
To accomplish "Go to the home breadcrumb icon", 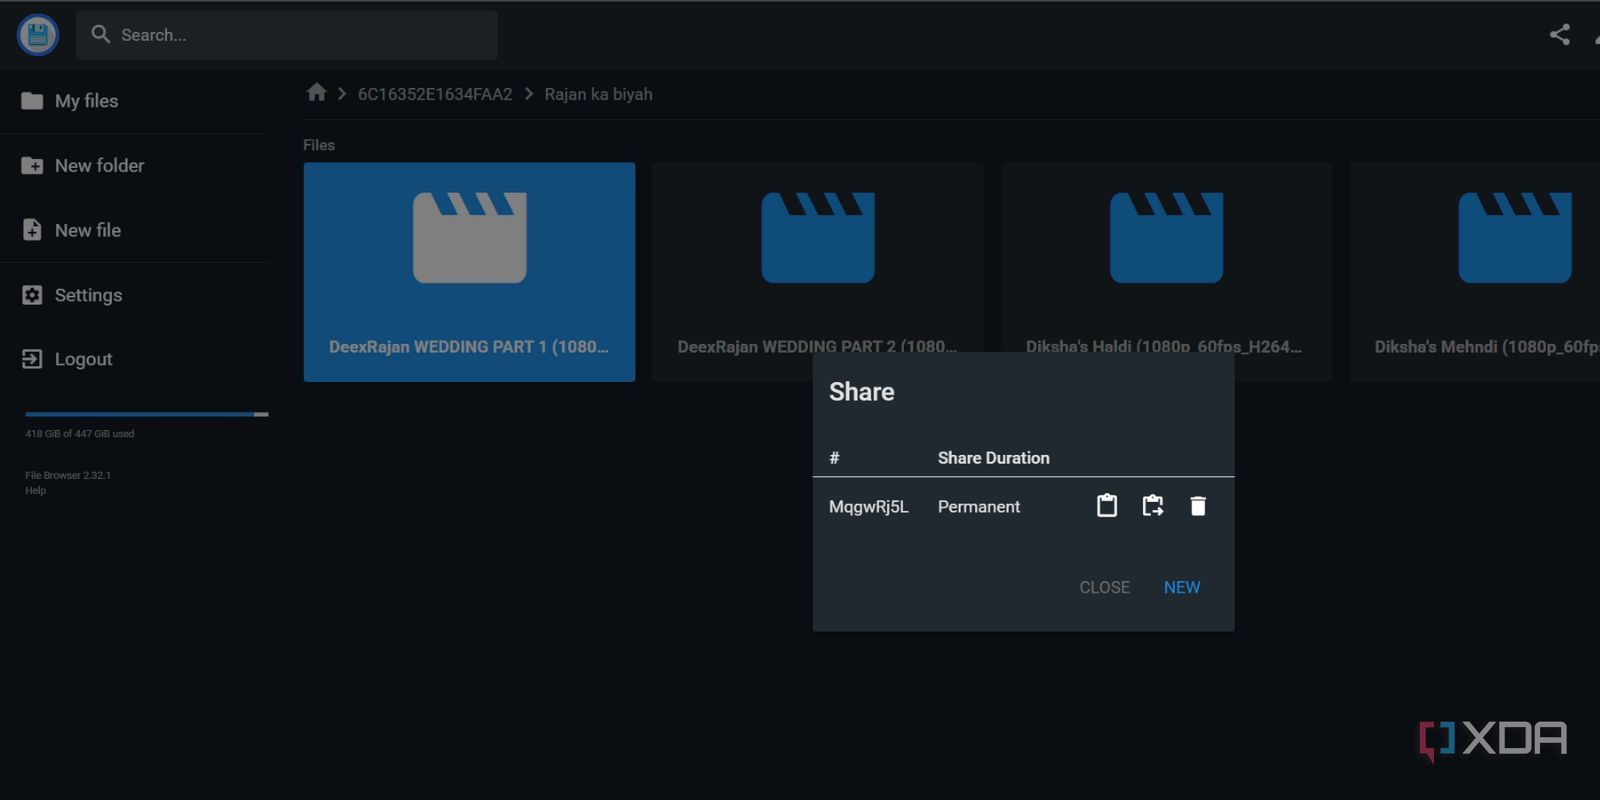I will coord(316,93).
